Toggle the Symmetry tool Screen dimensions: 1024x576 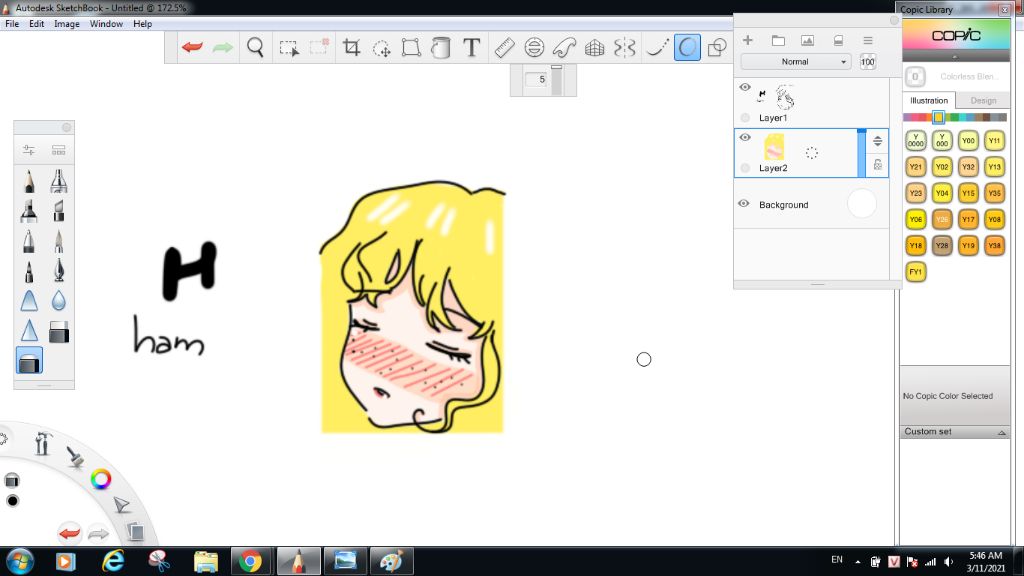tap(625, 48)
